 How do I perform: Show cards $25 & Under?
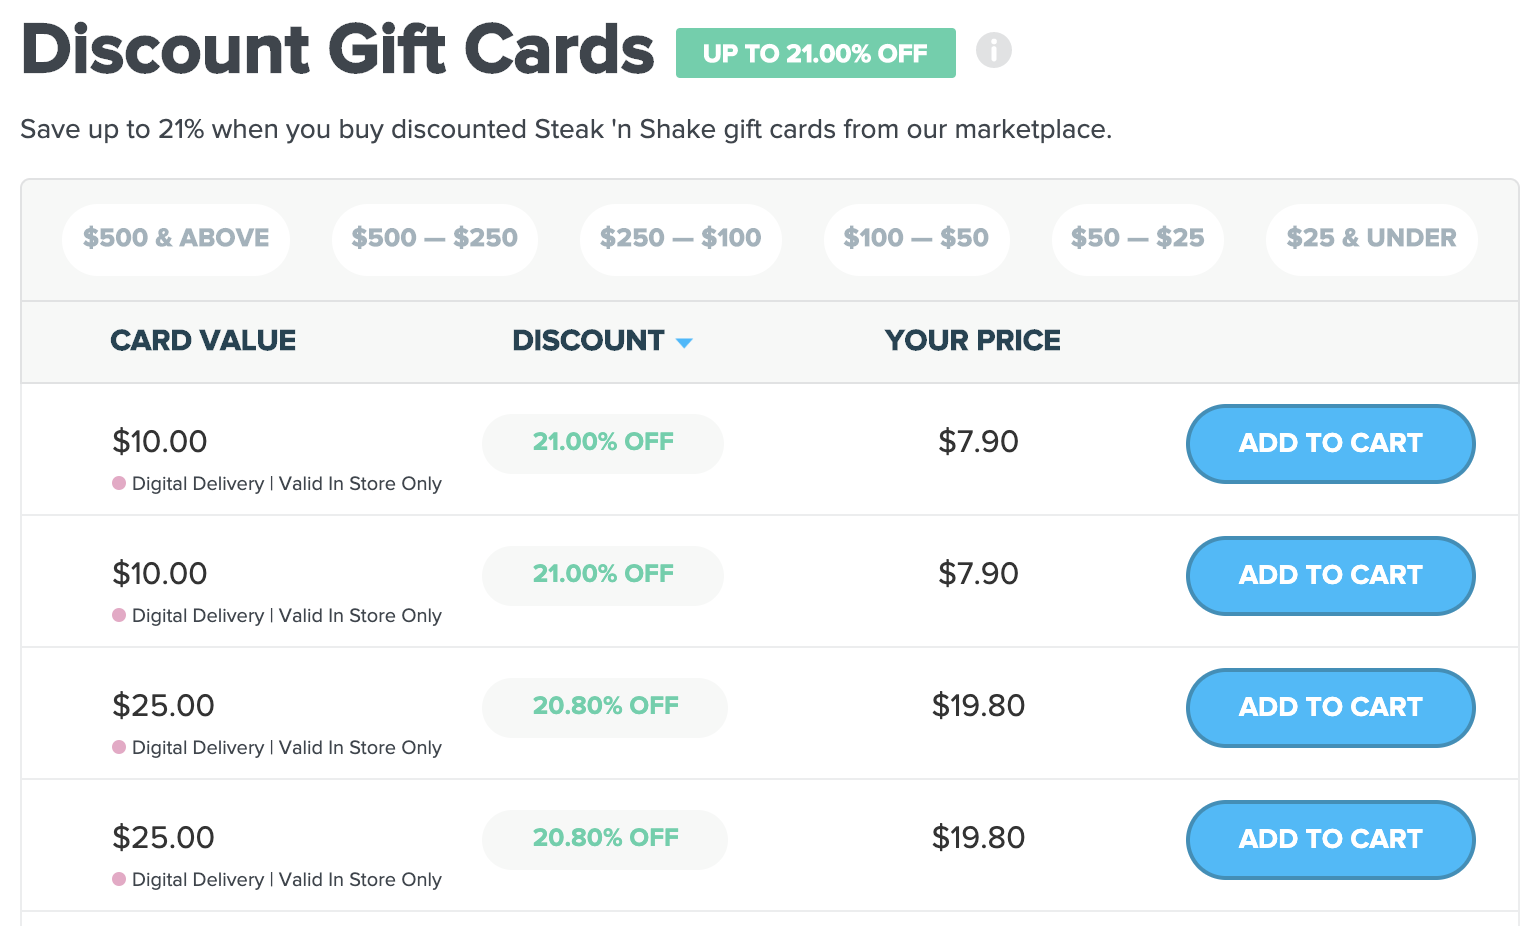pyautogui.click(x=1371, y=238)
